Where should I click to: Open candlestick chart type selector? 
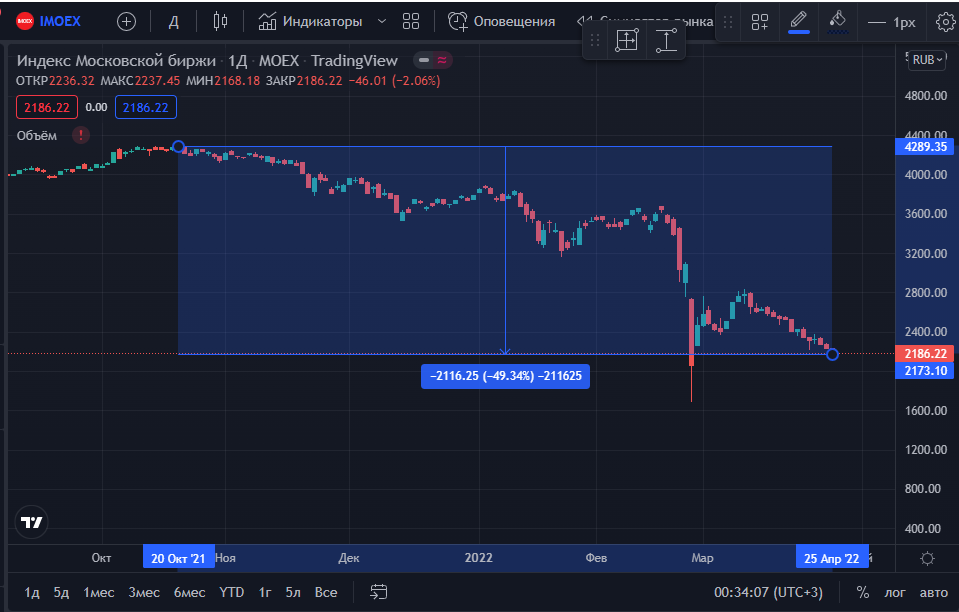220,22
